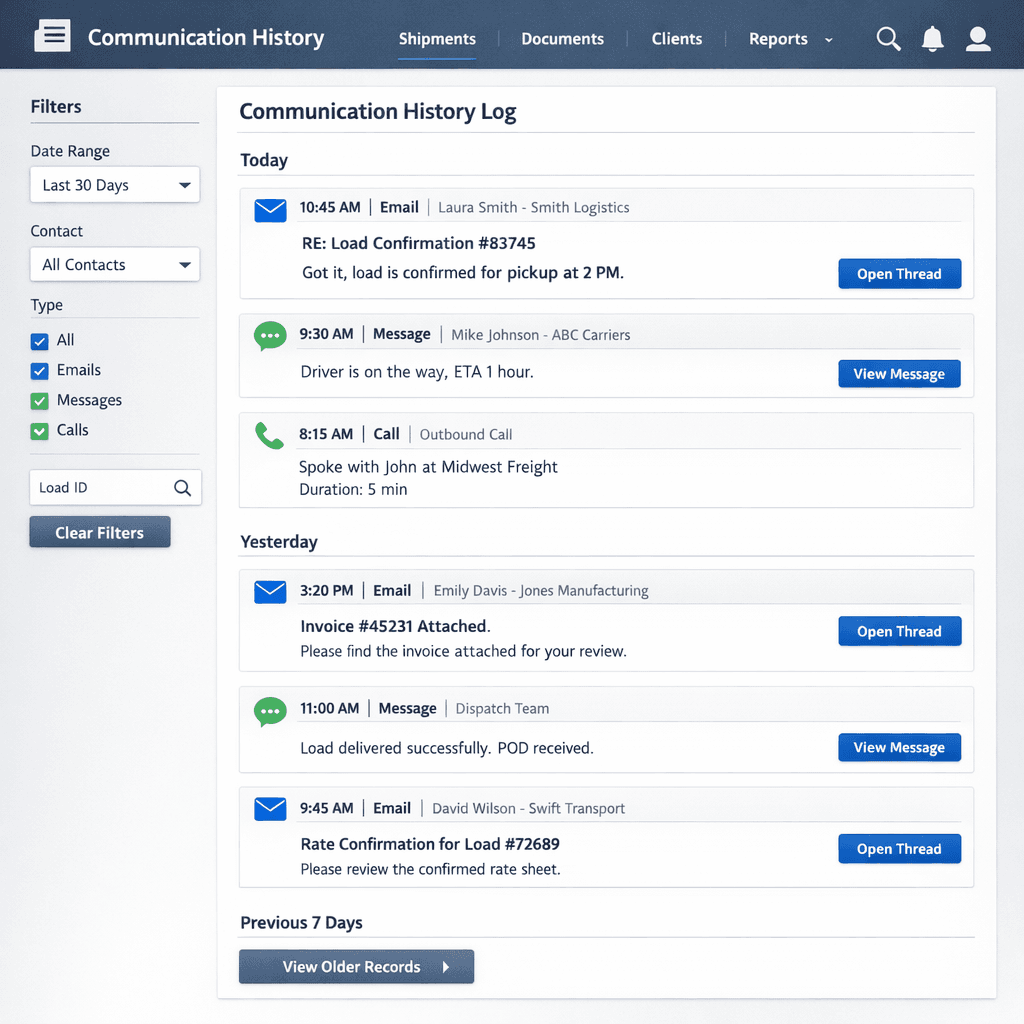The width and height of the screenshot is (1024, 1024).
Task: Click 'Duration: 5 min' text
Action: pos(353,490)
